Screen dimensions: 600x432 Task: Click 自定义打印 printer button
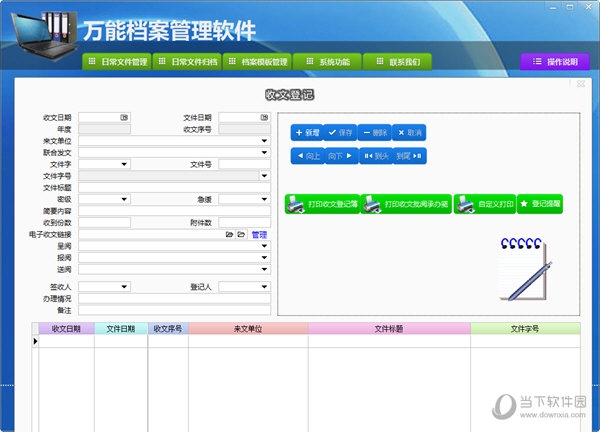[x=485, y=204]
